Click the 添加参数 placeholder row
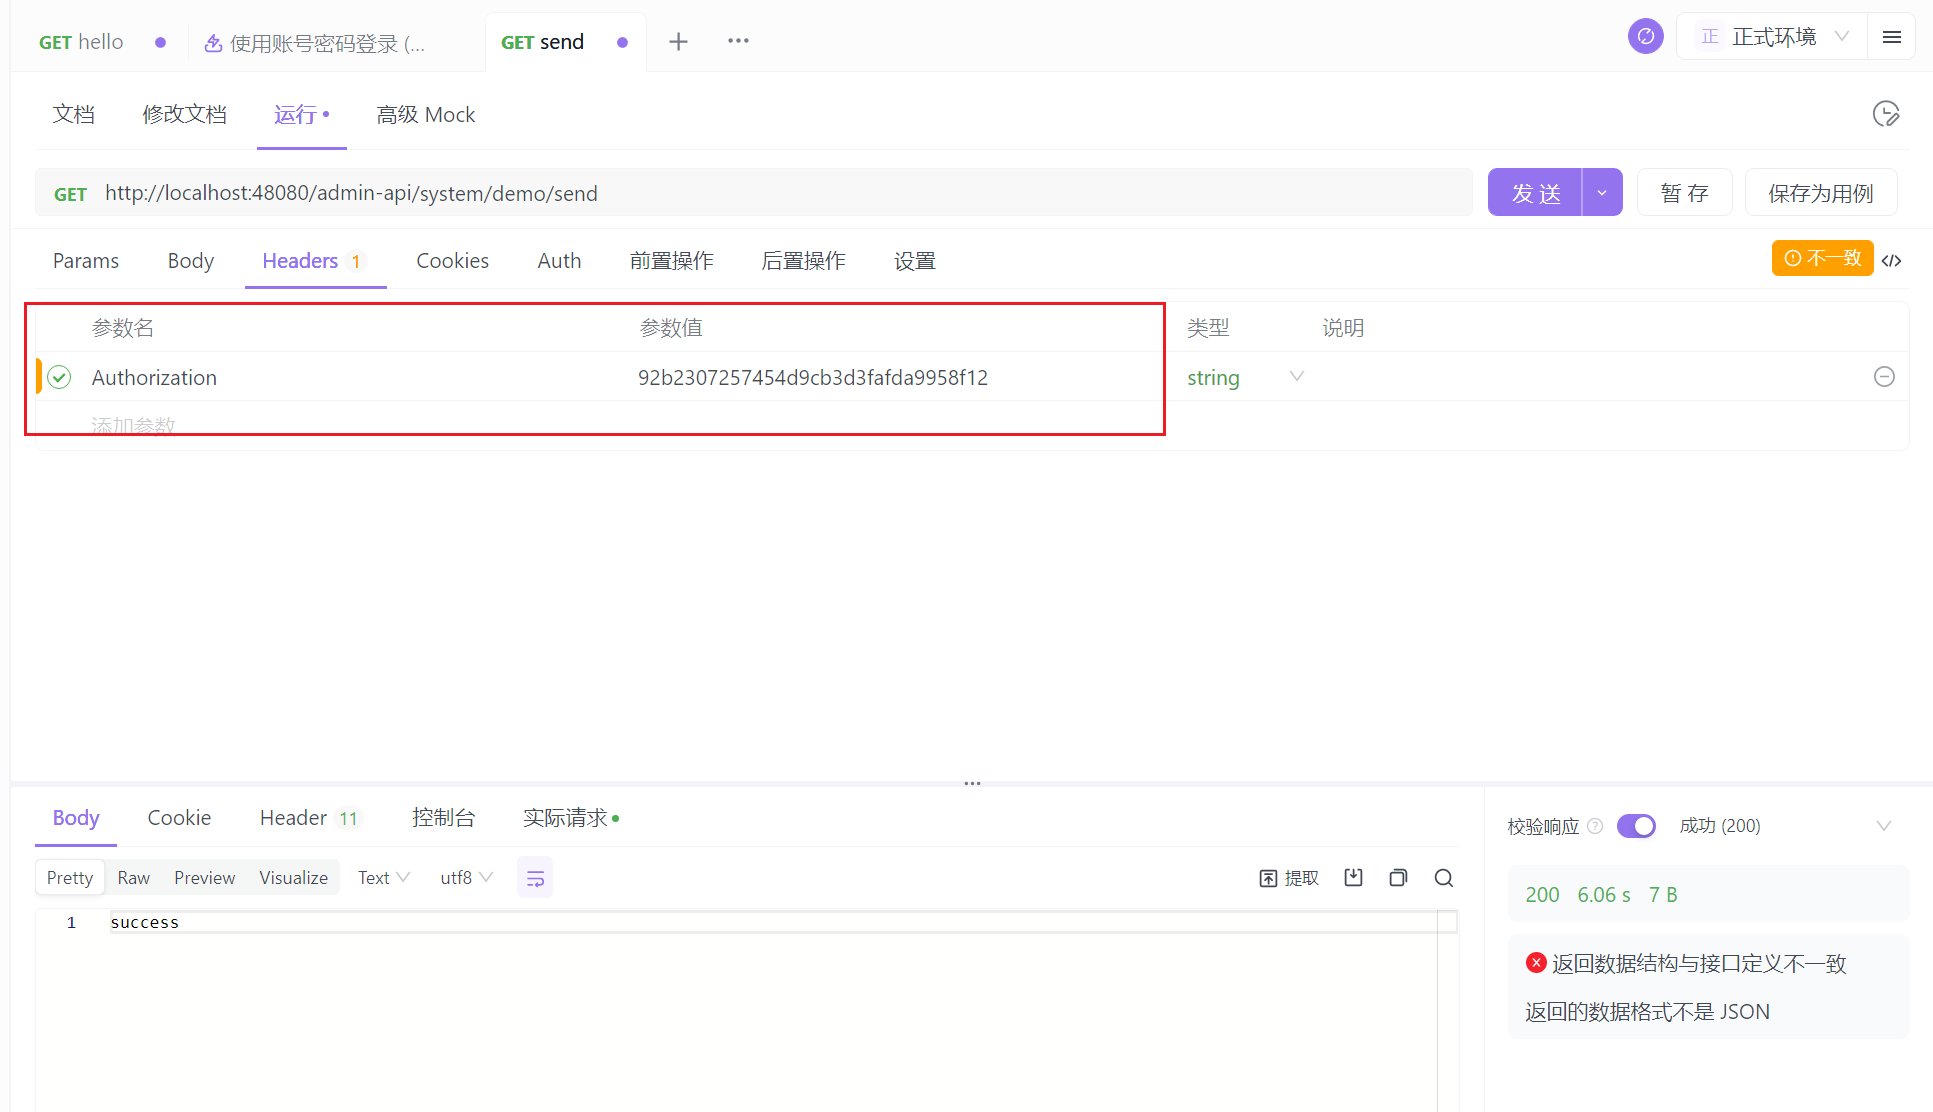 [x=133, y=425]
